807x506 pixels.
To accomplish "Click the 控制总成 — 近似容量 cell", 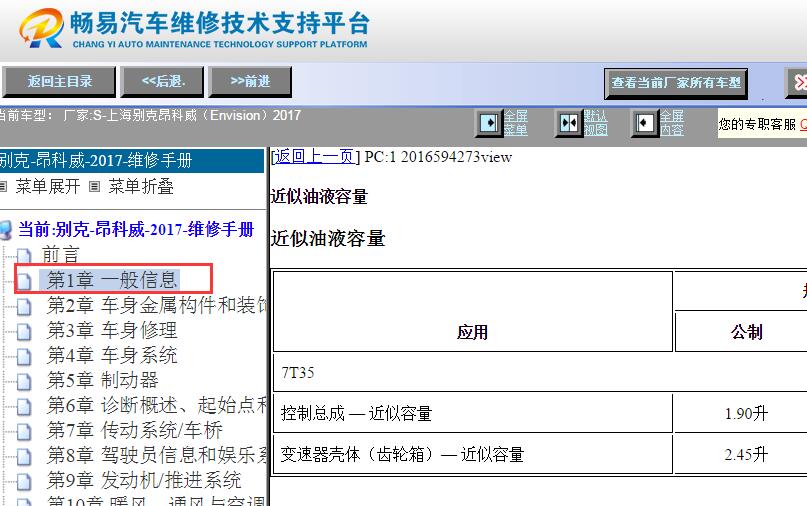I will coord(472,413).
